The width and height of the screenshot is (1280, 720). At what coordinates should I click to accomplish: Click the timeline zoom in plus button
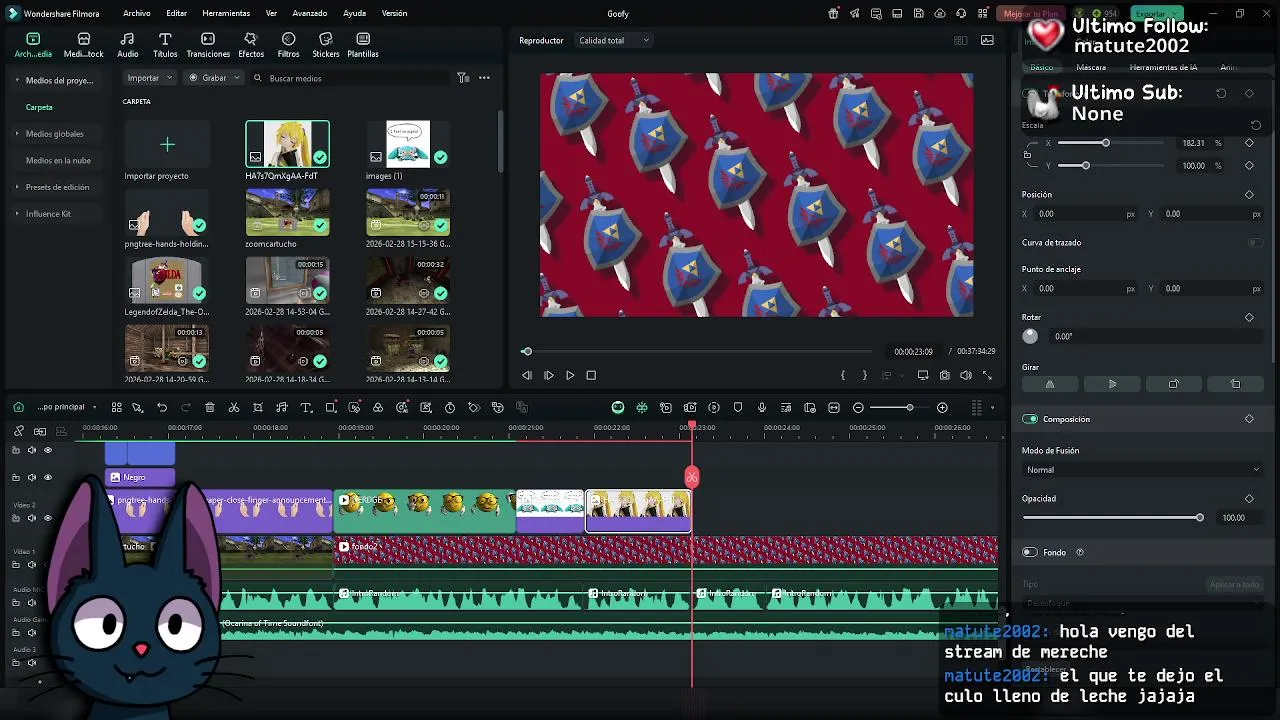(x=942, y=407)
